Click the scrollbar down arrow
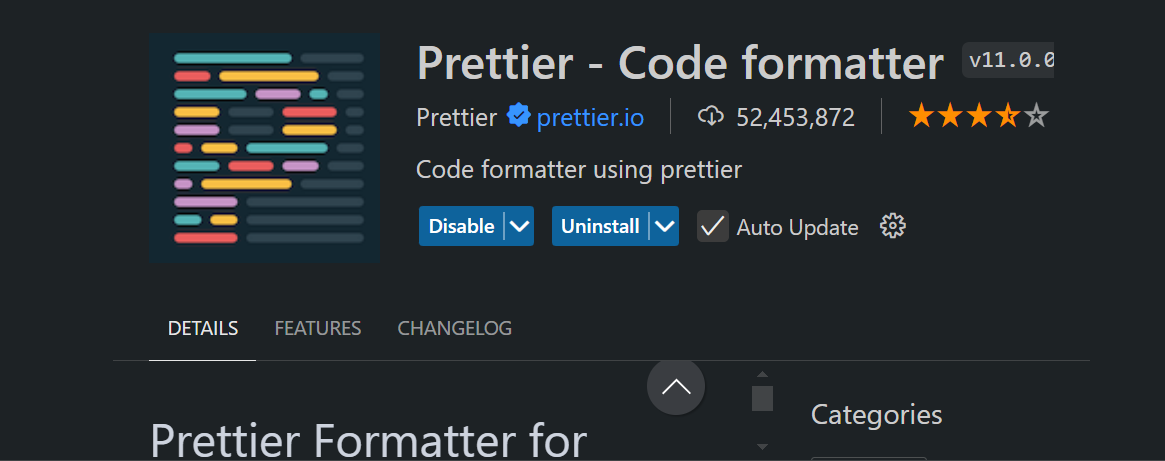 (x=762, y=447)
